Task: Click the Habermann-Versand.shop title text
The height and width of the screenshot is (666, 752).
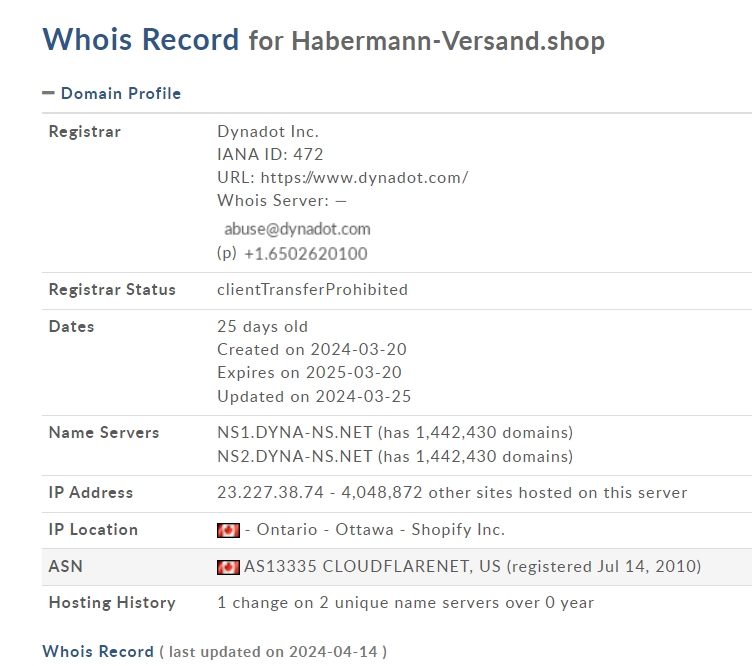Action: pyautogui.click(x=448, y=41)
